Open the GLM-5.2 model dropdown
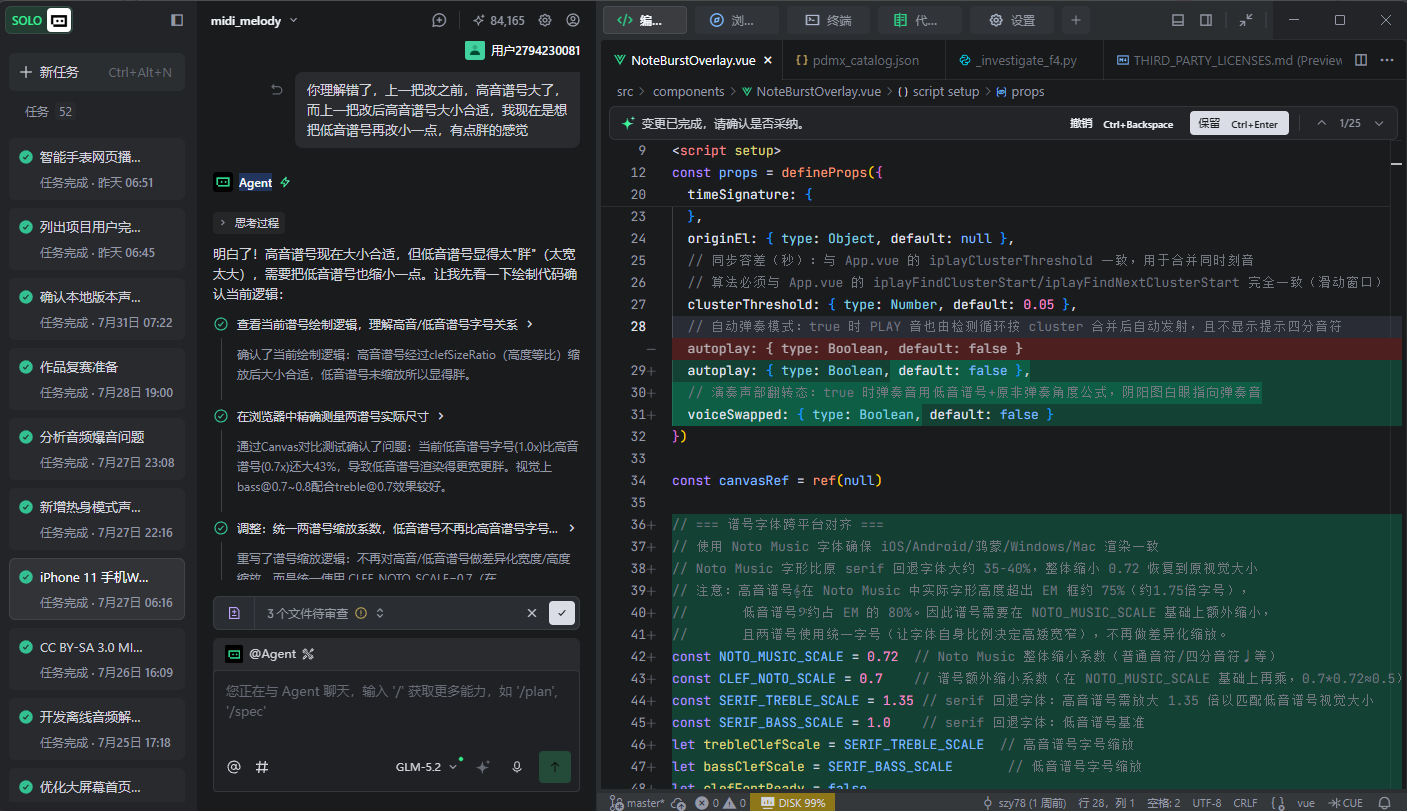Screen dimensions: 1407x811 (427, 767)
